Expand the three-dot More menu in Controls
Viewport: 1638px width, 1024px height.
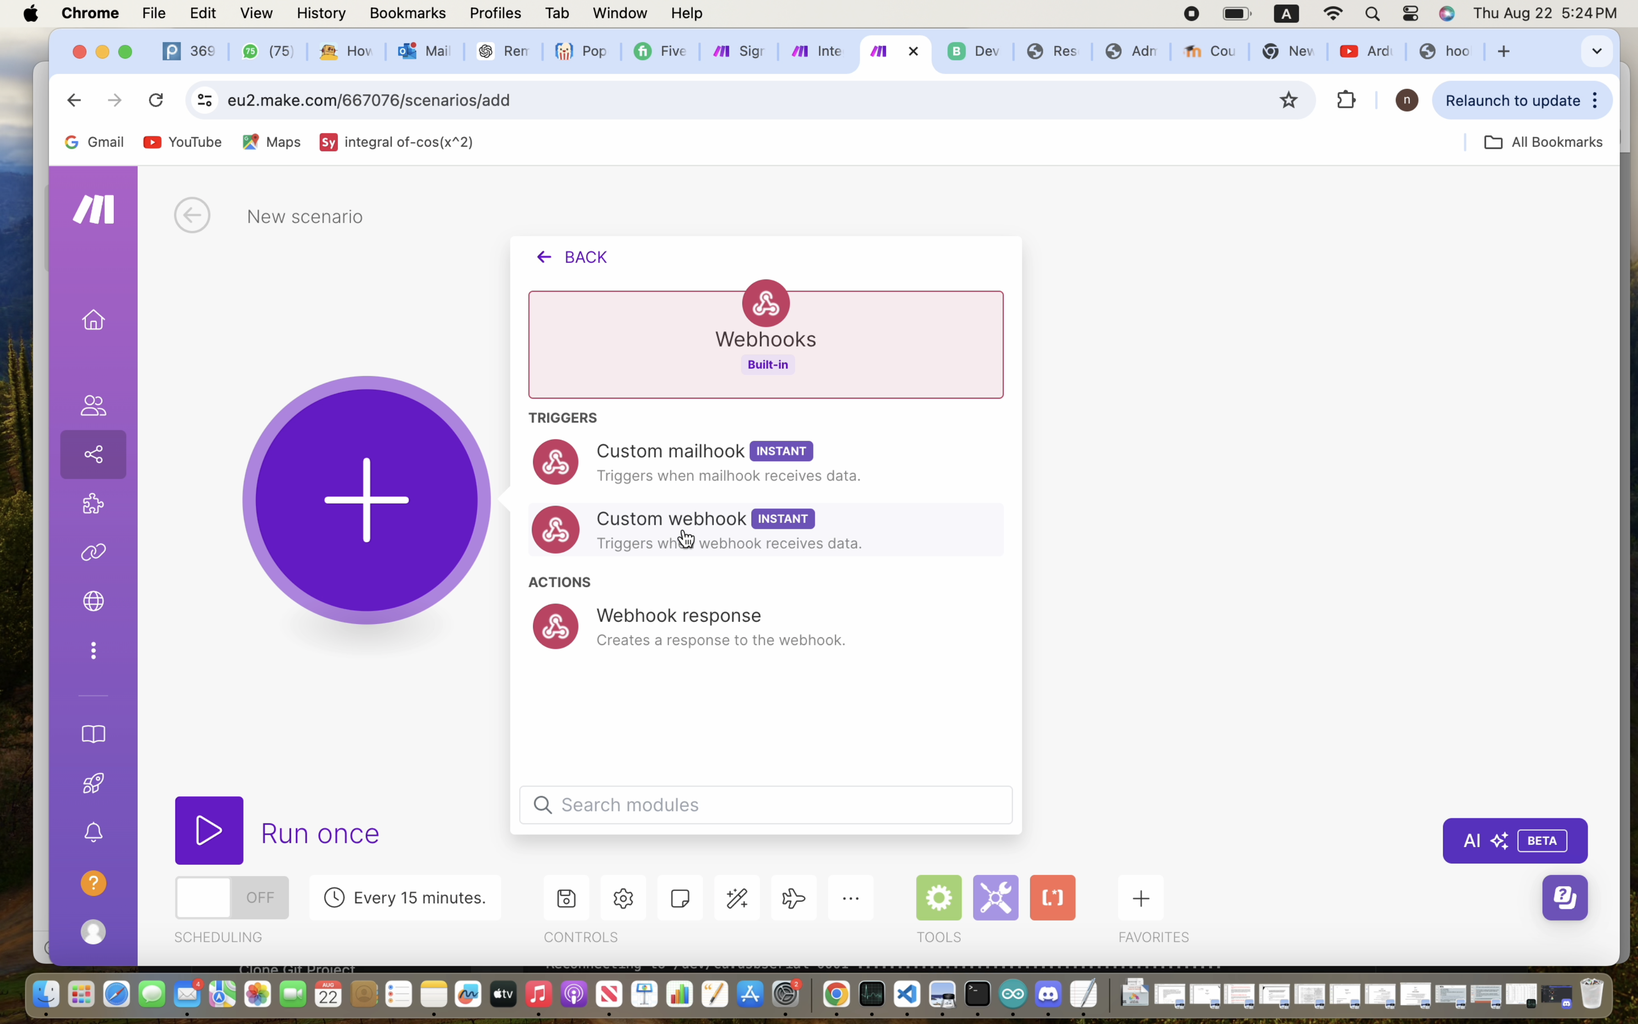(x=851, y=898)
